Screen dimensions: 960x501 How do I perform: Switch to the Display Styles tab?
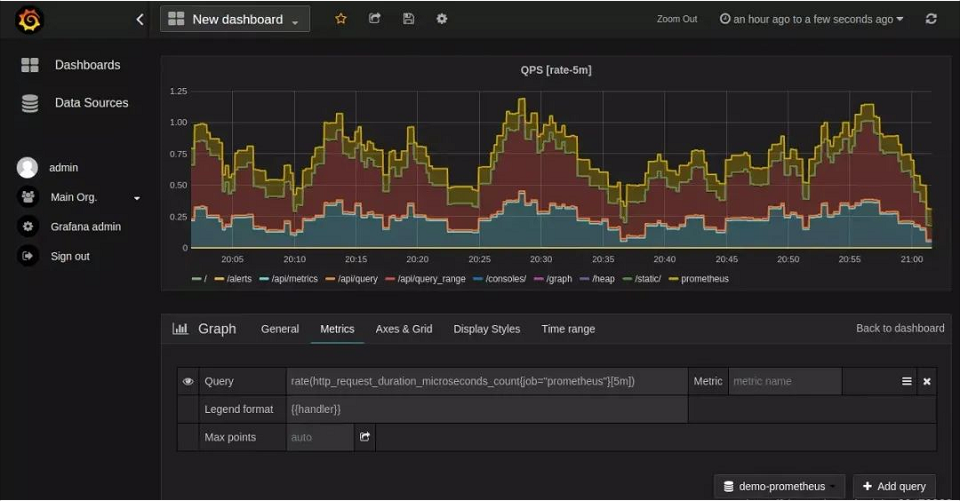(x=486, y=328)
